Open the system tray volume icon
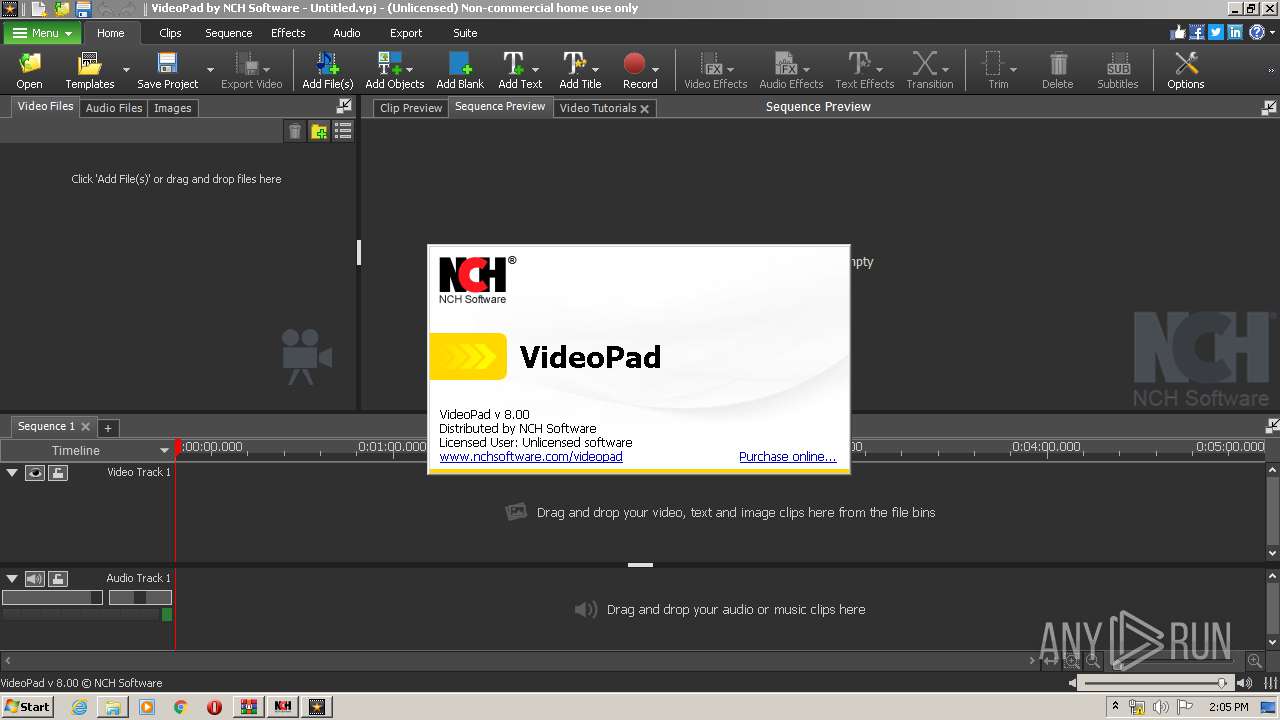Screen dimensions: 1280x720 (x=1161, y=707)
